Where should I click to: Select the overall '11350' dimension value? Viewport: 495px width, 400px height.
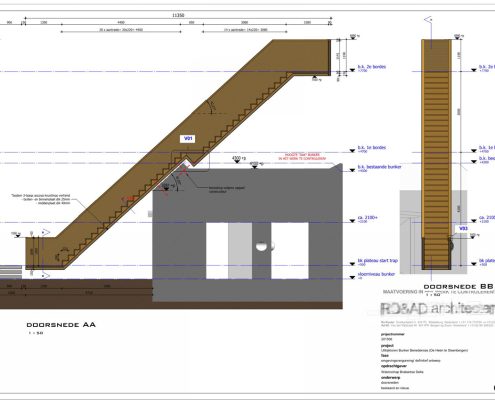click(x=178, y=15)
